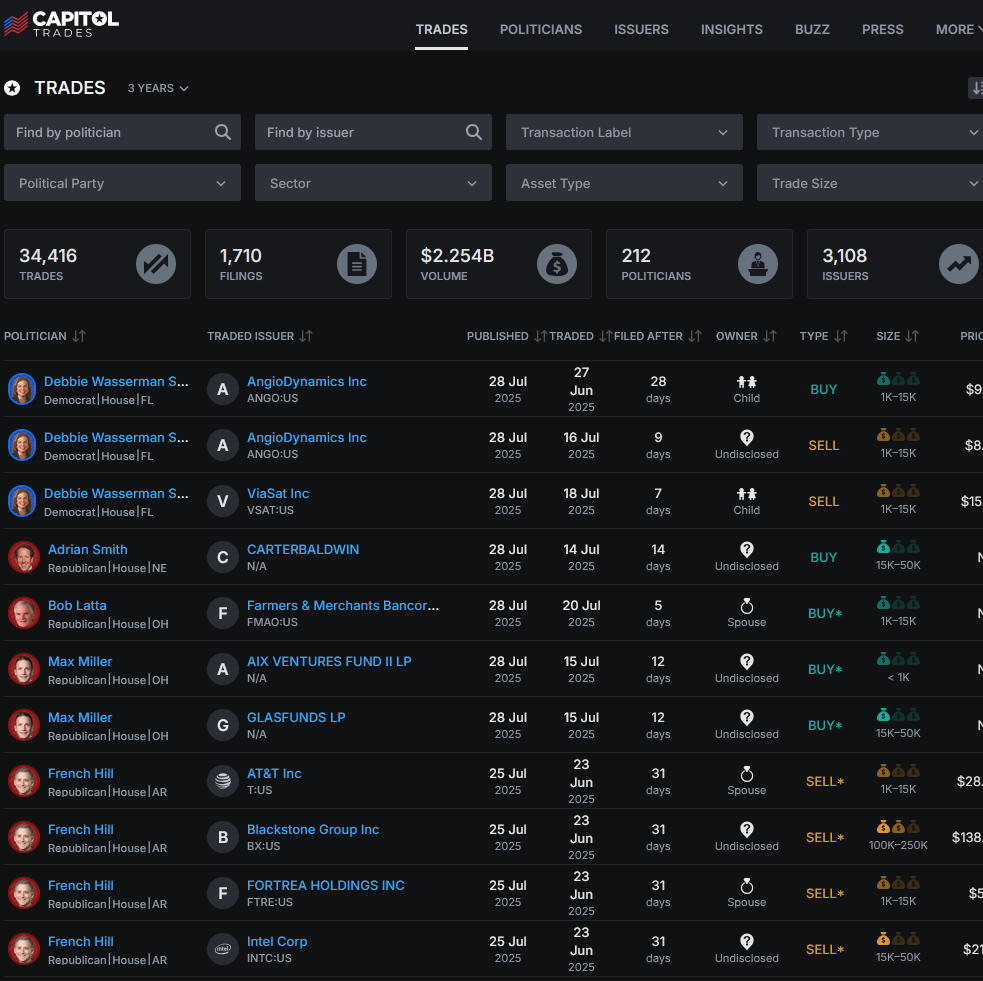The width and height of the screenshot is (983, 981).
Task: Open the PRESS tab
Action: pyautogui.click(x=882, y=29)
